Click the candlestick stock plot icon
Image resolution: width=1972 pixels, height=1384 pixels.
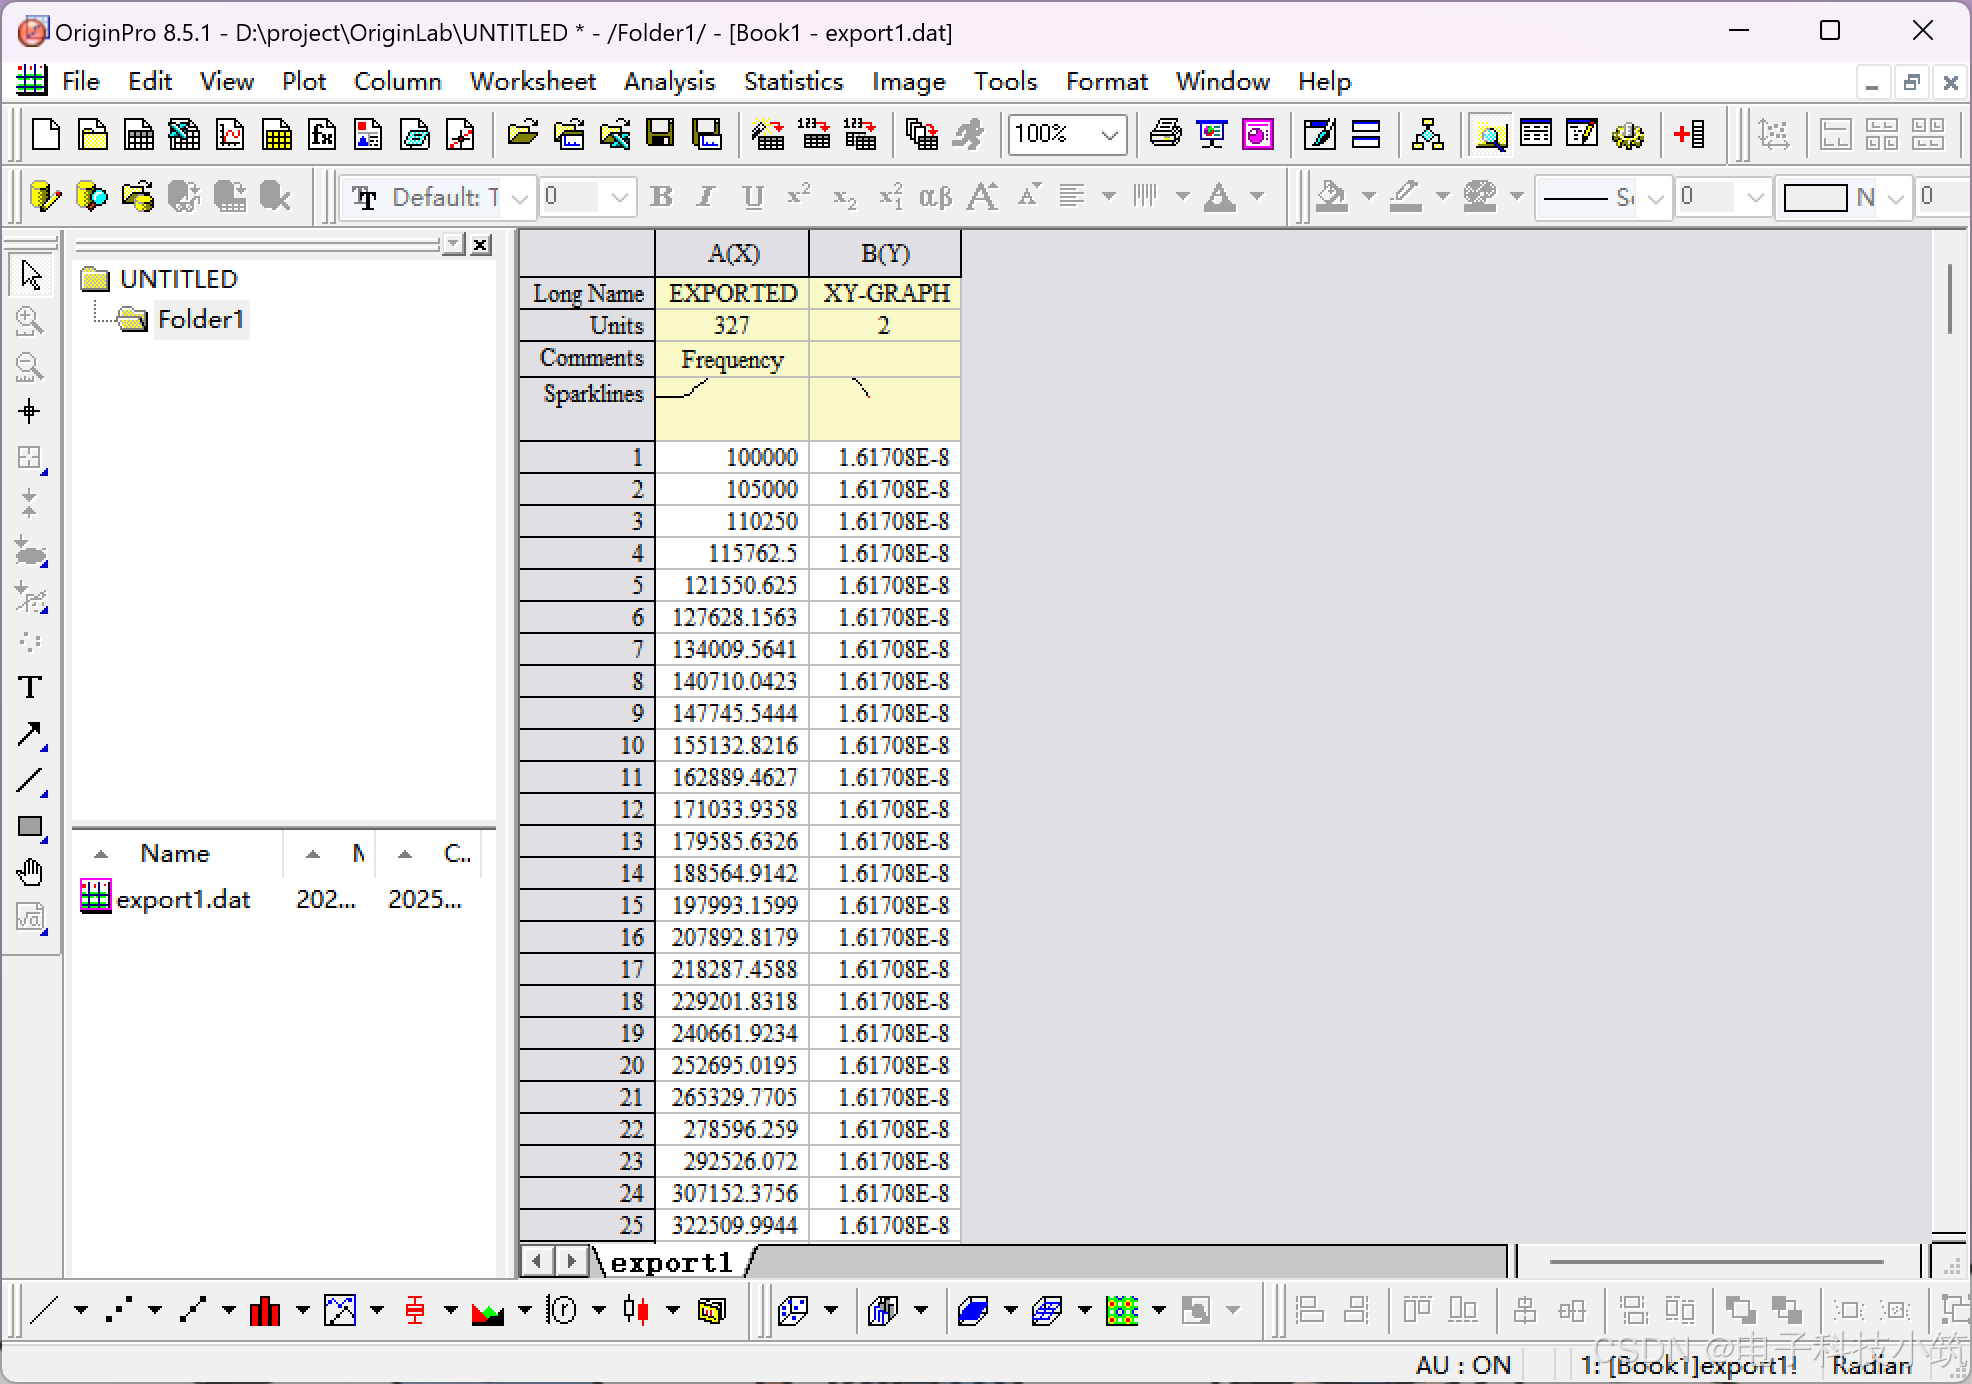[x=636, y=1310]
